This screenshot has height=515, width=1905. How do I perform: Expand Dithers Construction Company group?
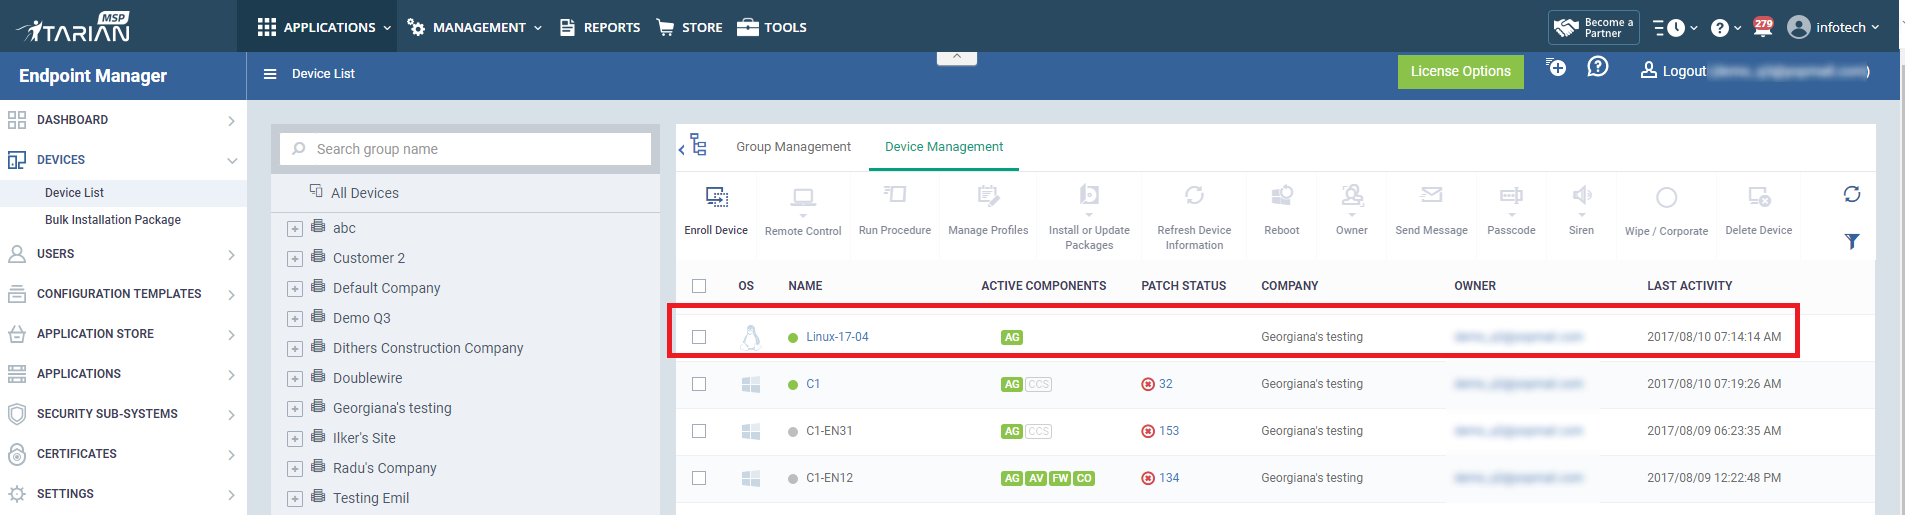pyautogui.click(x=295, y=349)
